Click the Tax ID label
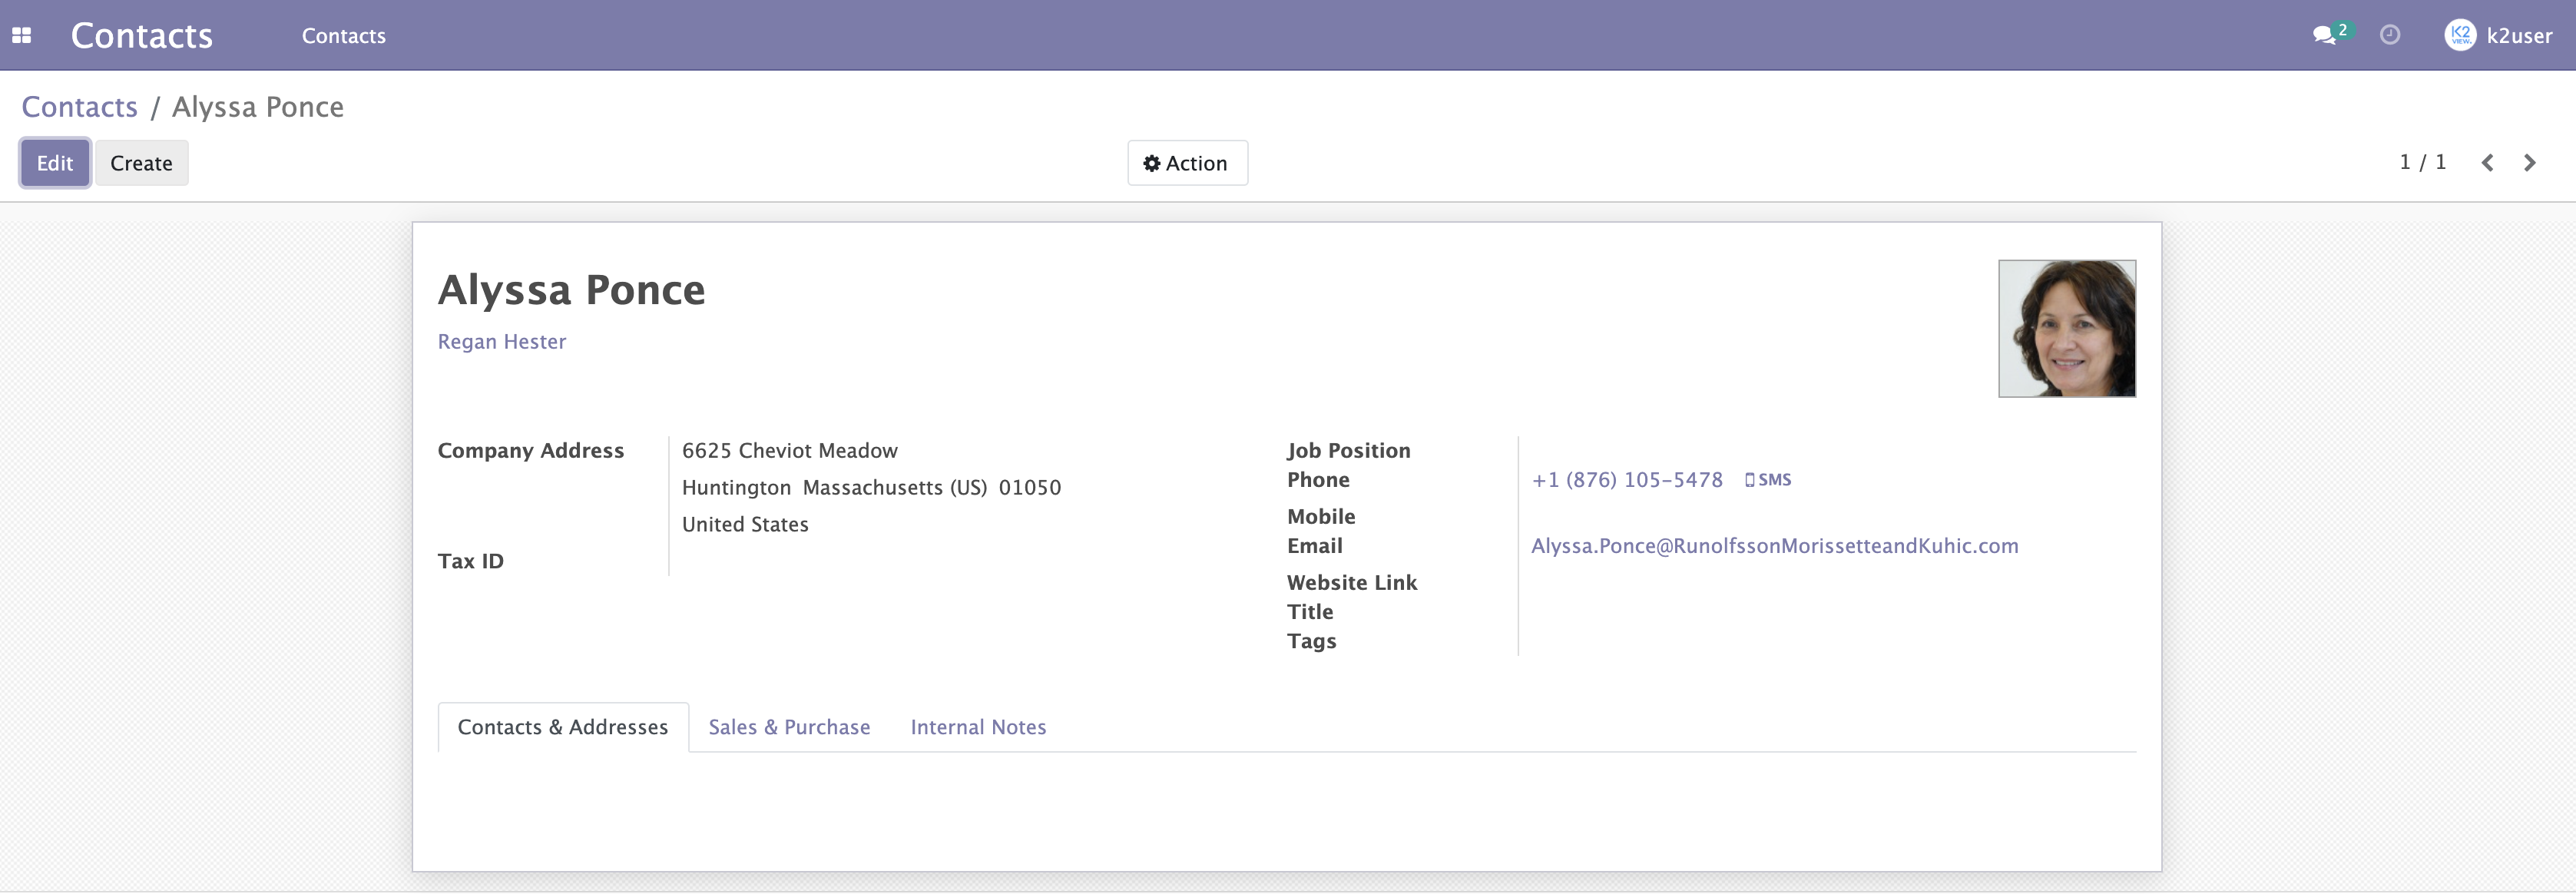This screenshot has width=2576, height=894. coord(471,562)
